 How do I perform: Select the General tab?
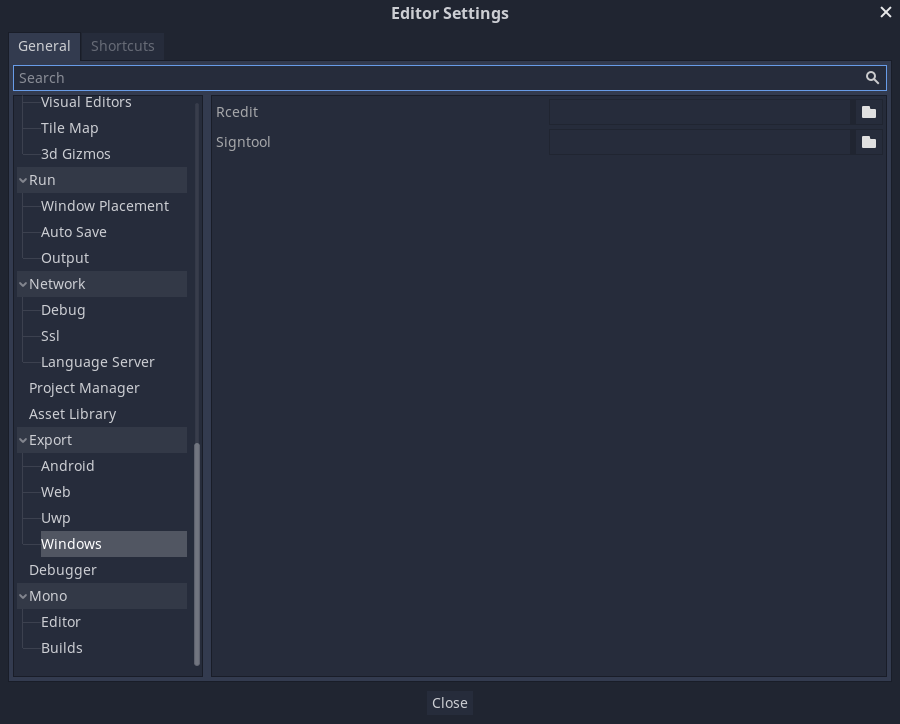44,46
